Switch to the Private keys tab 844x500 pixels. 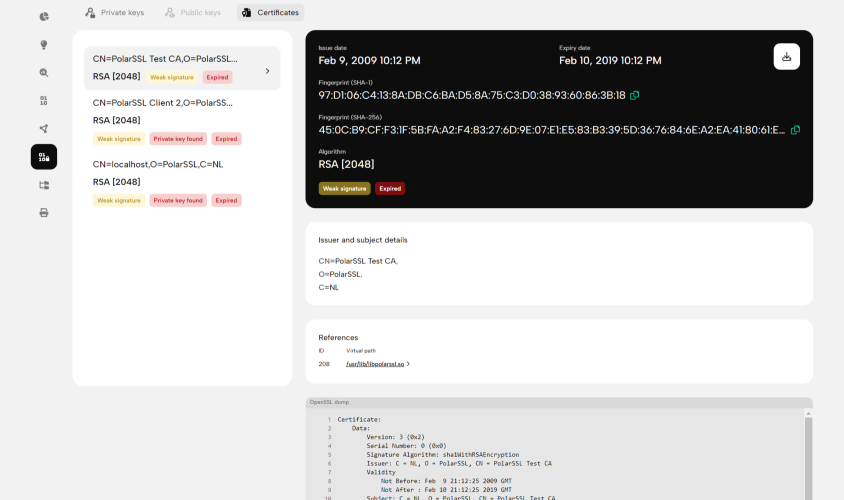coord(115,12)
